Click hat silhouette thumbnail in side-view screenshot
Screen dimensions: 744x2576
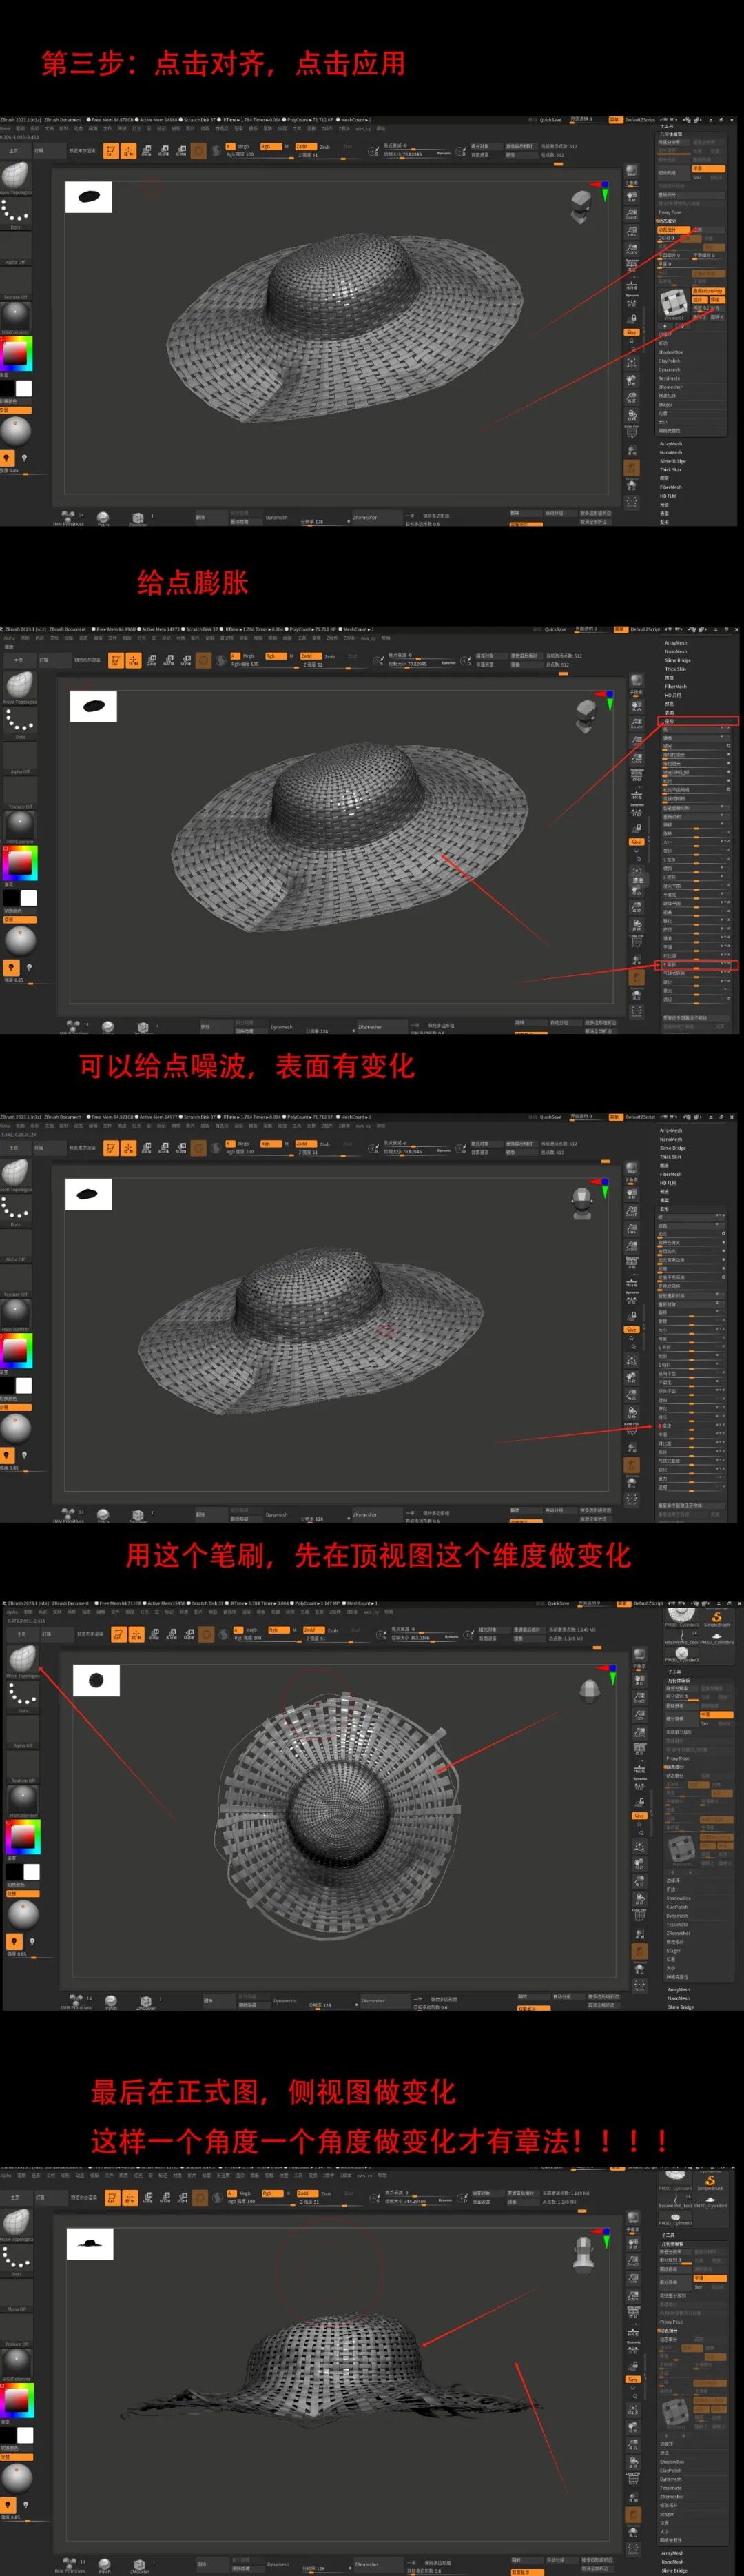[x=90, y=2244]
